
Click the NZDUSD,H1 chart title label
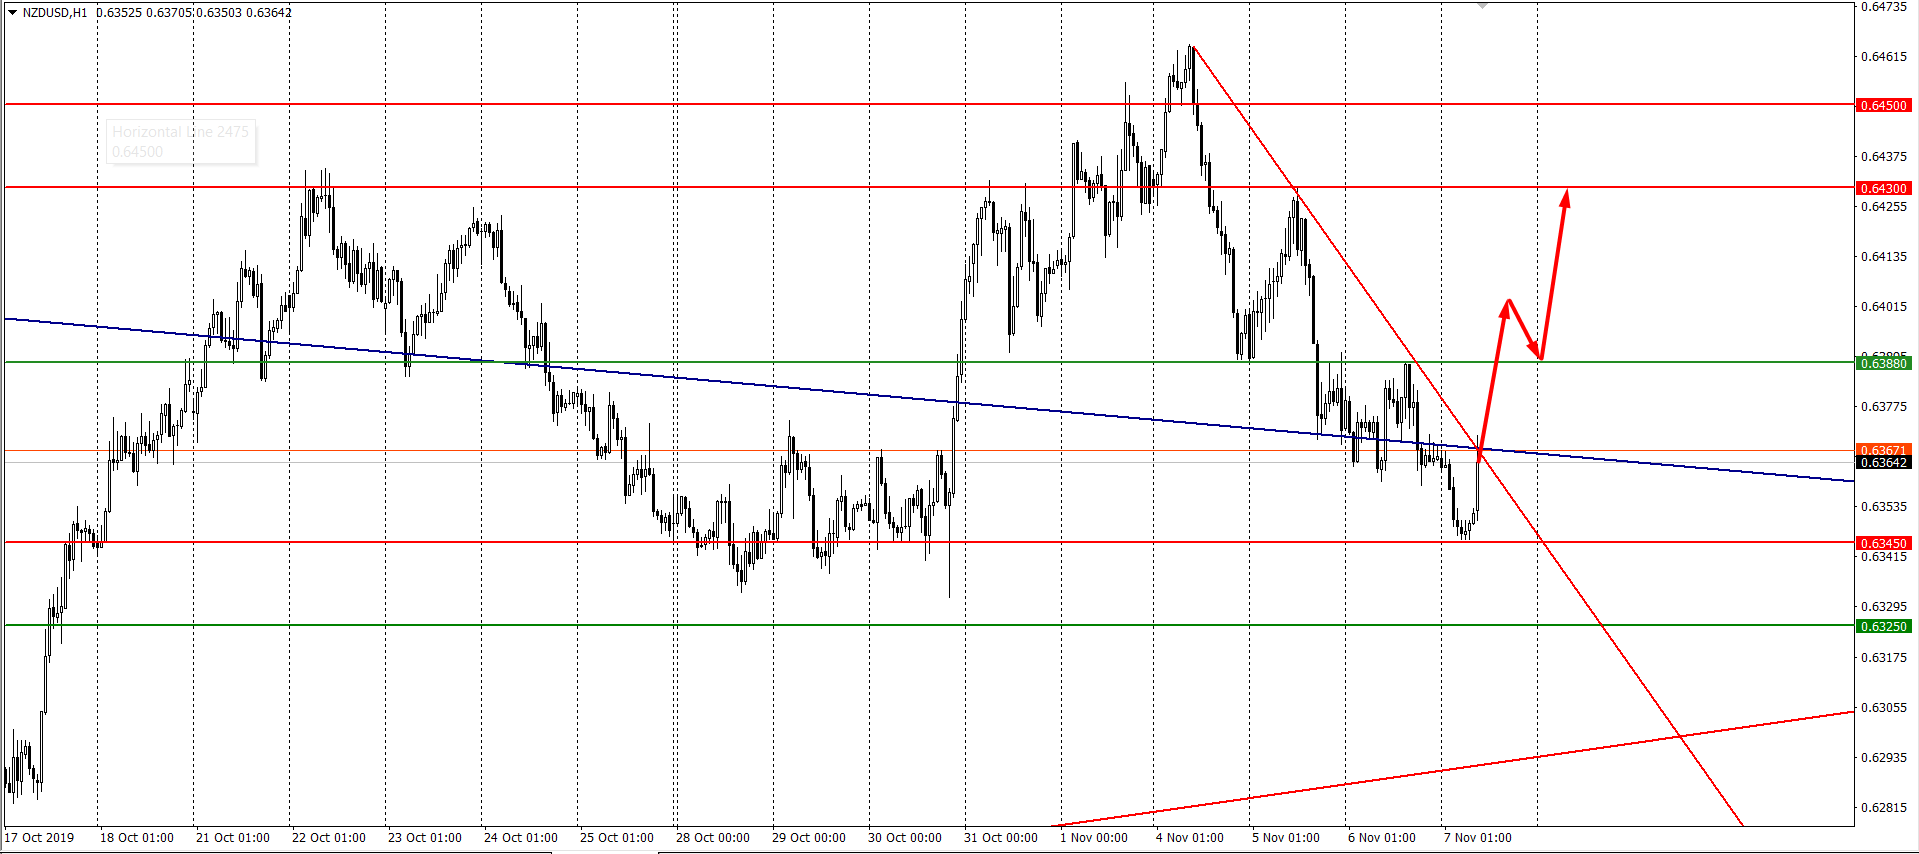(x=55, y=13)
